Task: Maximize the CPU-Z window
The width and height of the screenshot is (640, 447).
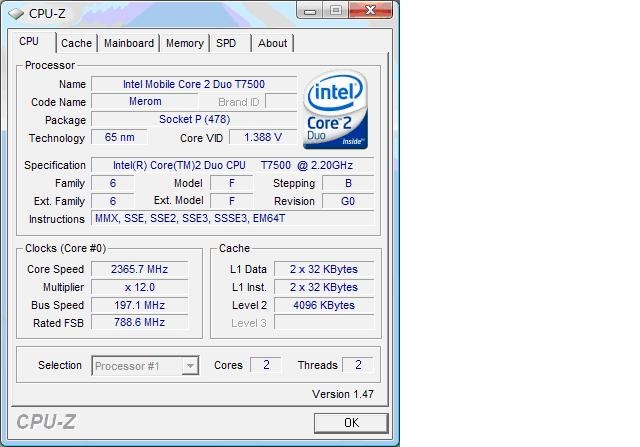Action: (x=336, y=11)
